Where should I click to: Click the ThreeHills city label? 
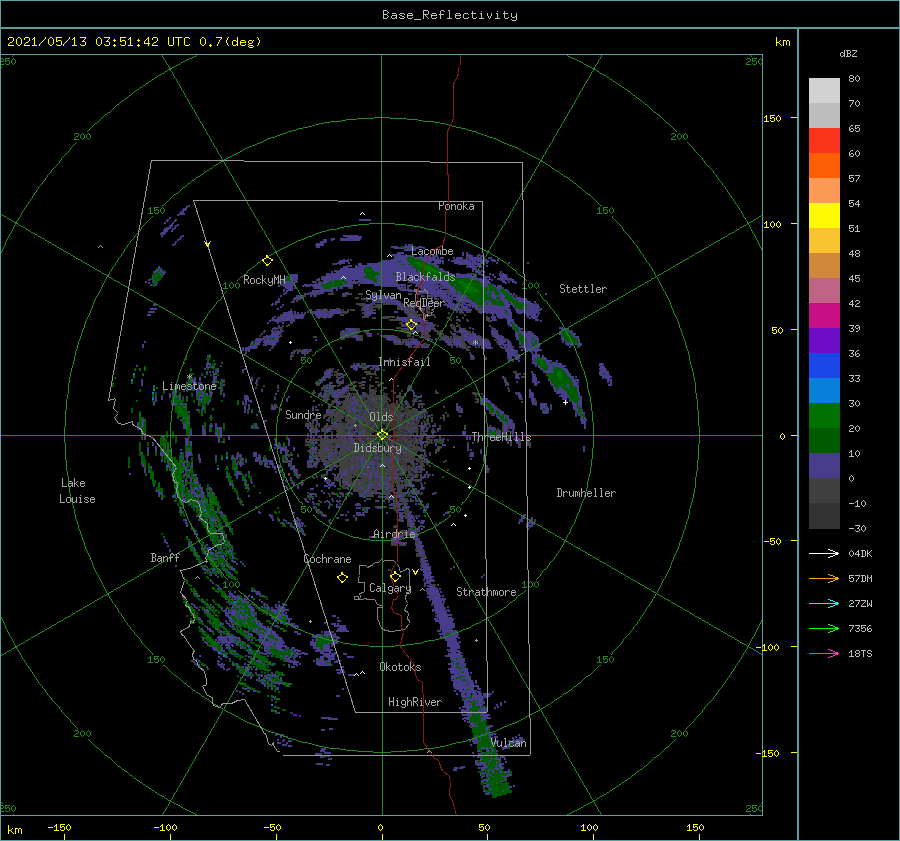point(501,437)
